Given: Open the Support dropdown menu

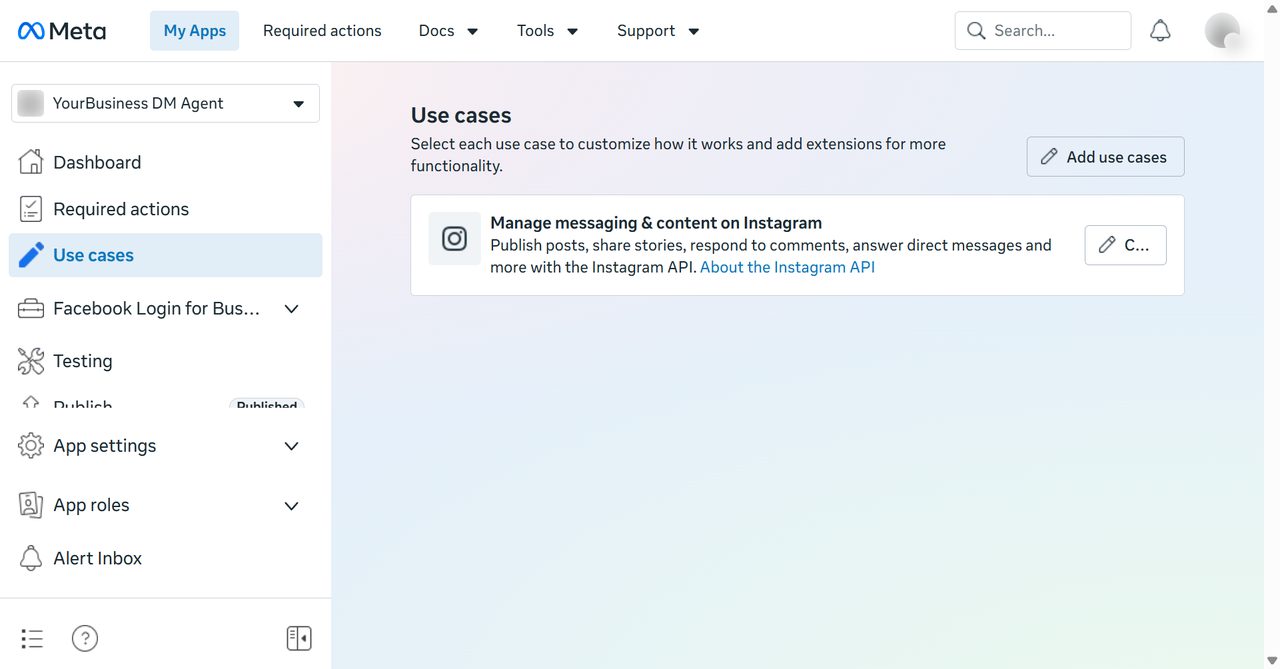Looking at the screenshot, I should [658, 31].
